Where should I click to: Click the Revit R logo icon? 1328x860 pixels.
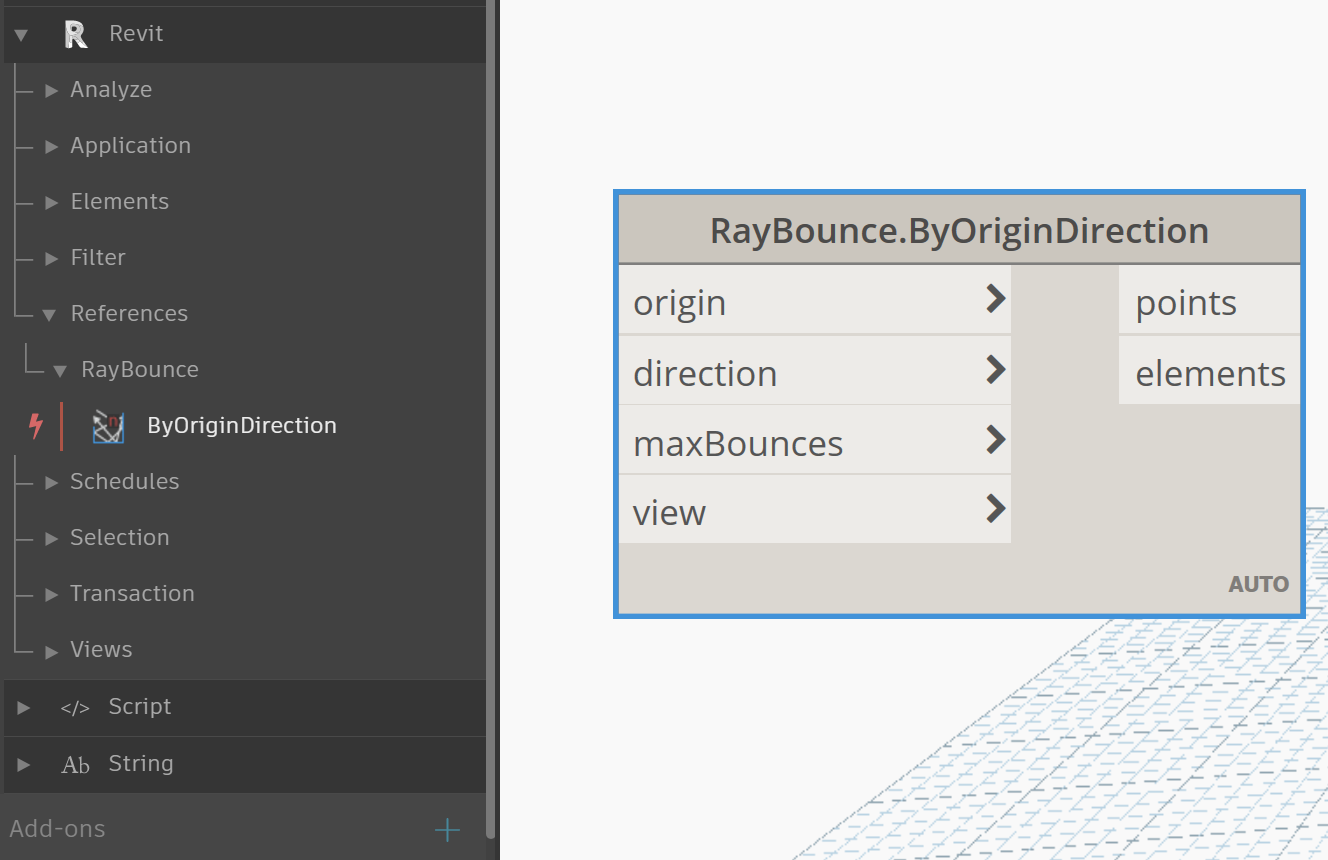pos(74,33)
